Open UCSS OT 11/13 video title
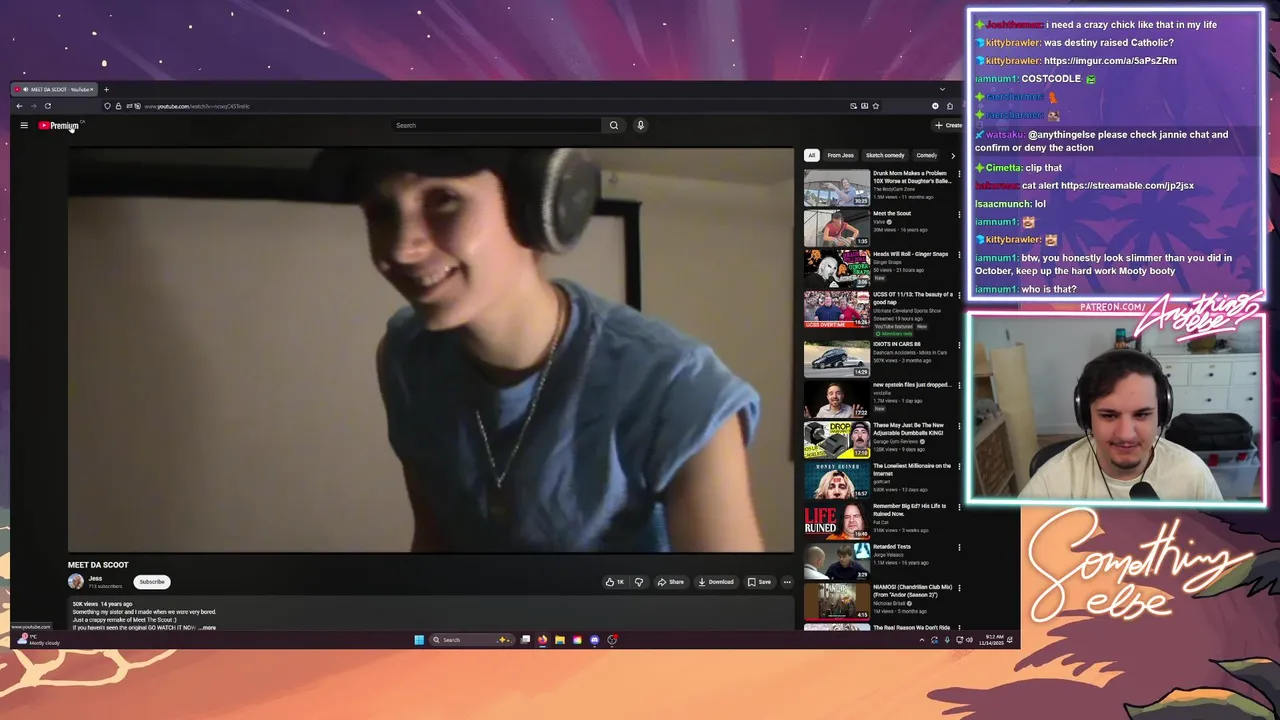 (x=912, y=298)
